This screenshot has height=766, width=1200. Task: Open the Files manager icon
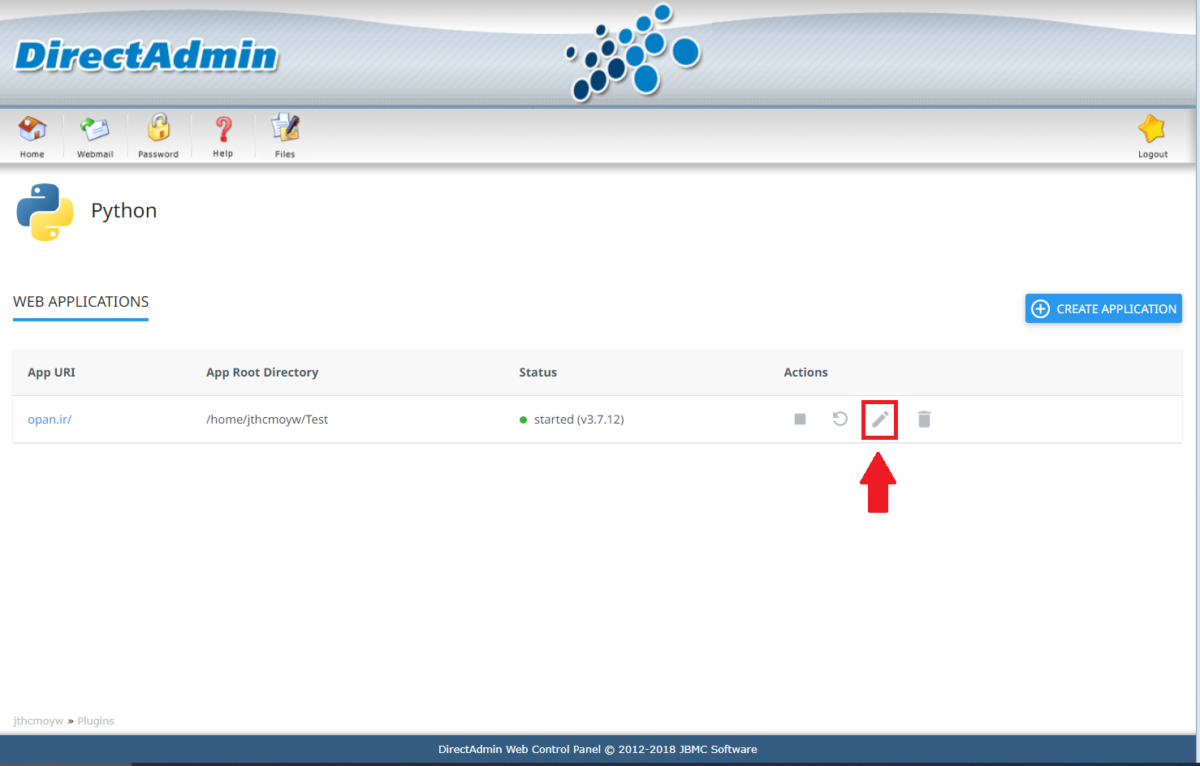click(284, 130)
